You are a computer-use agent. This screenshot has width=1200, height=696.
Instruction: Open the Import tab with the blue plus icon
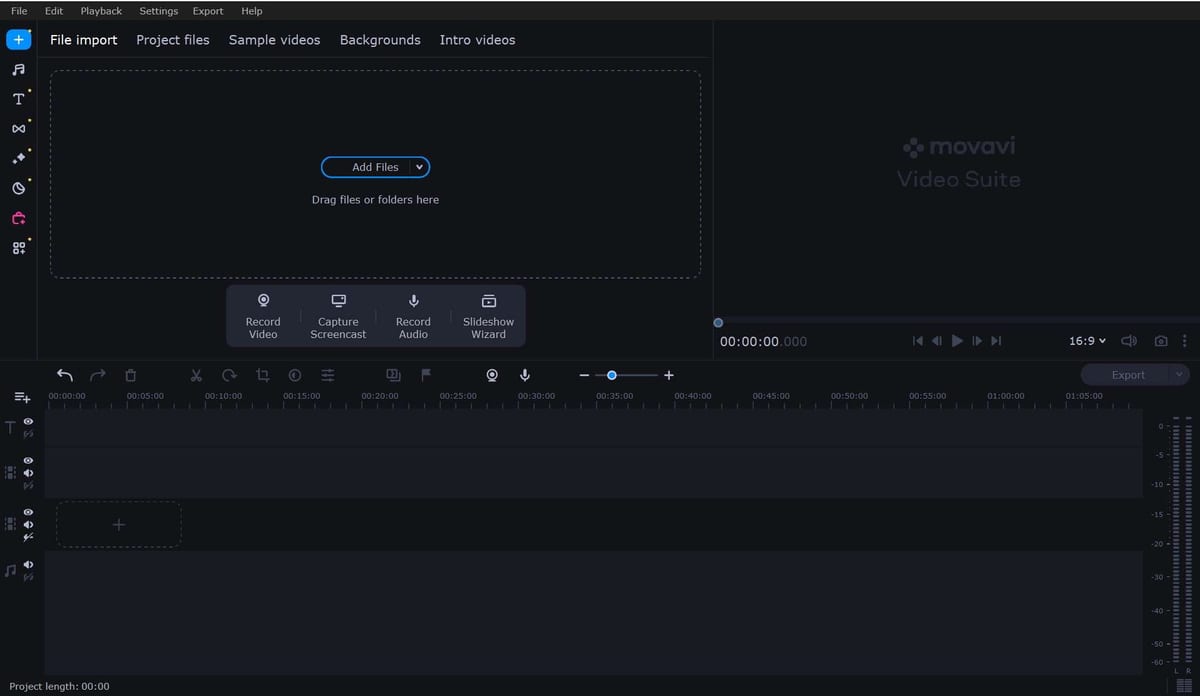tap(18, 40)
